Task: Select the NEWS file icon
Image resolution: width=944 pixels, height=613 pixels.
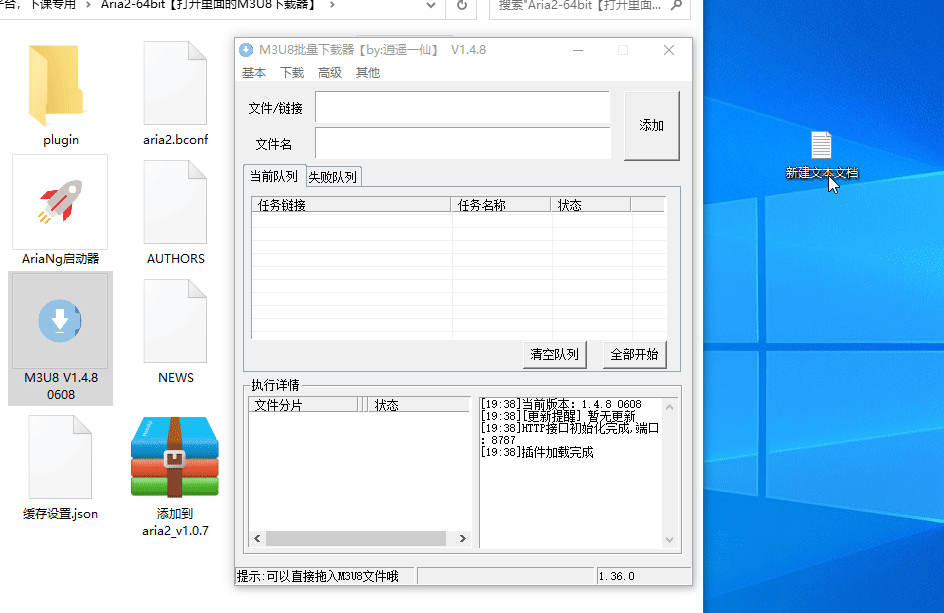Action: tap(175, 321)
